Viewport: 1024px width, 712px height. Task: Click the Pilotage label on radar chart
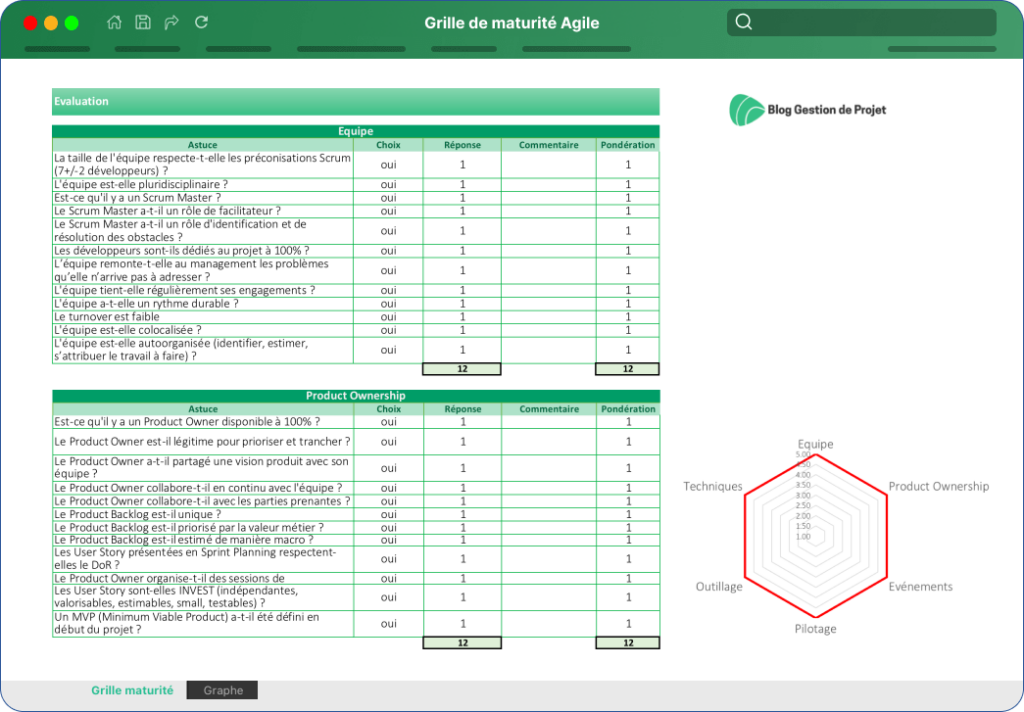(x=815, y=629)
